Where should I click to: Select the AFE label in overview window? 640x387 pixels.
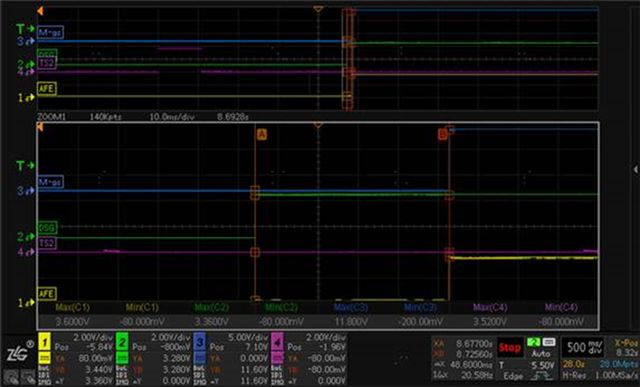point(47,89)
